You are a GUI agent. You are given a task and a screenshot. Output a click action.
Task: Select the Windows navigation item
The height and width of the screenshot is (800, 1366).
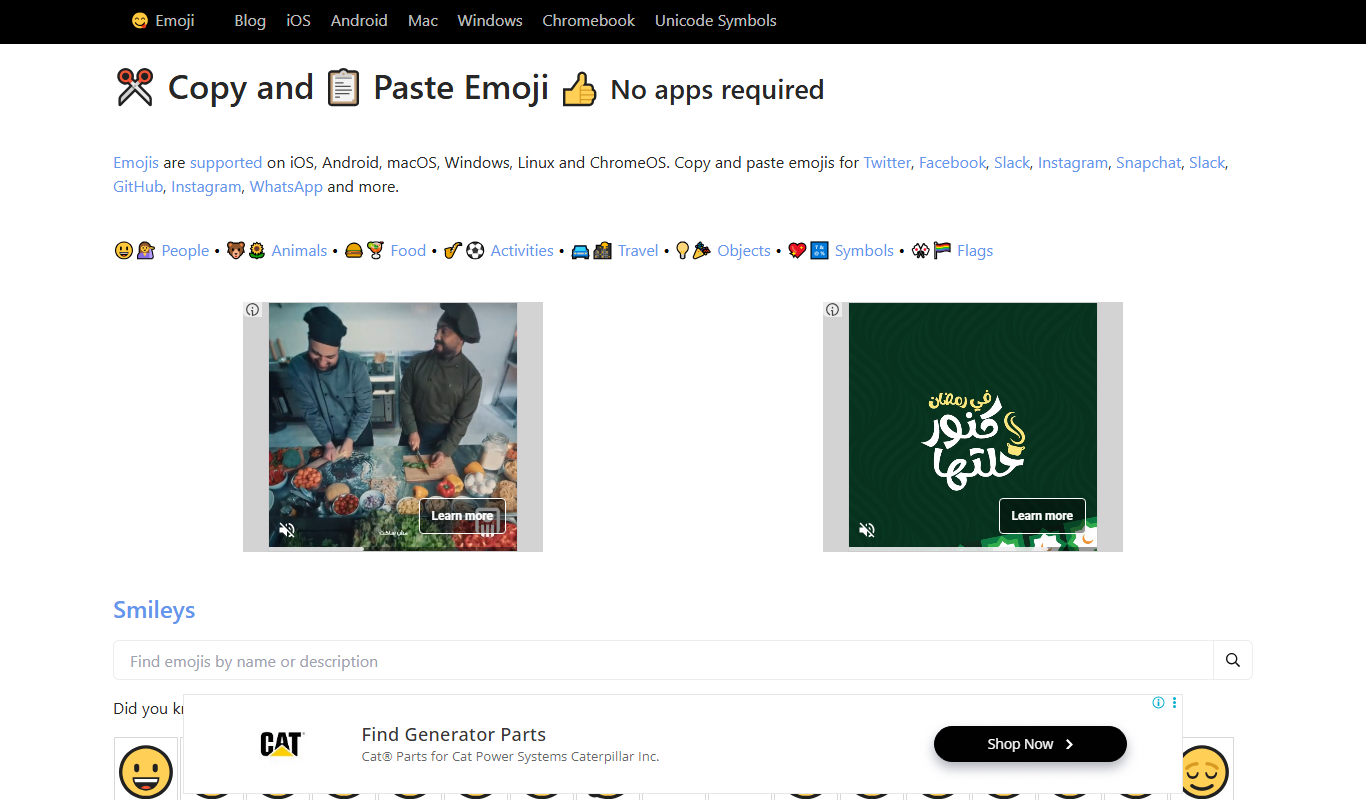tap(490, 20)
